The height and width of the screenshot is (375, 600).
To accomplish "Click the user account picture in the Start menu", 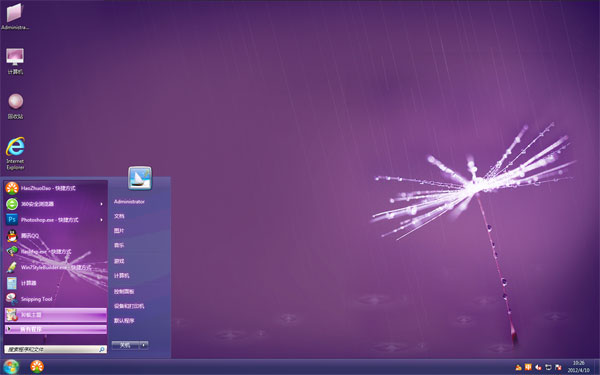I will (x=140, y=178).
